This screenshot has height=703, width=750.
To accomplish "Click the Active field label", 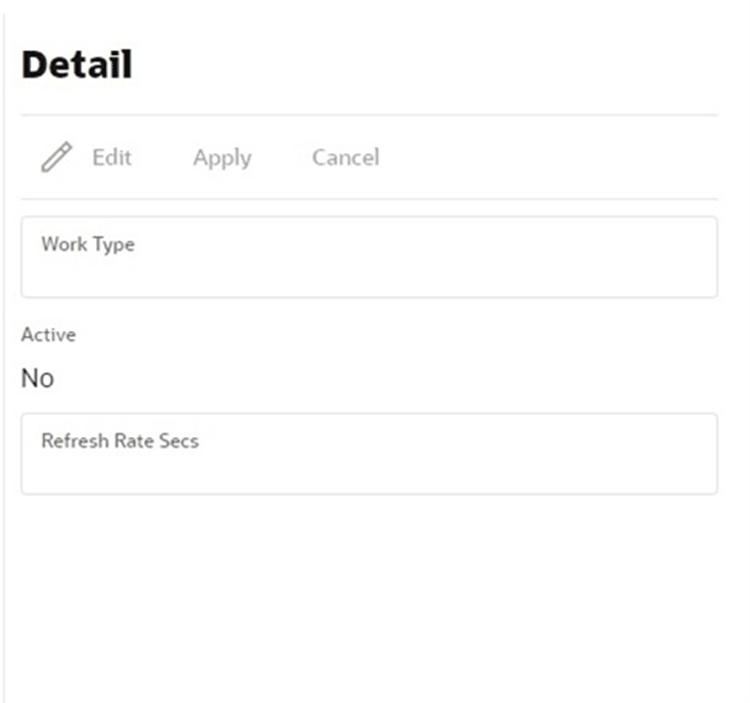I will click(x=48, y=335).
